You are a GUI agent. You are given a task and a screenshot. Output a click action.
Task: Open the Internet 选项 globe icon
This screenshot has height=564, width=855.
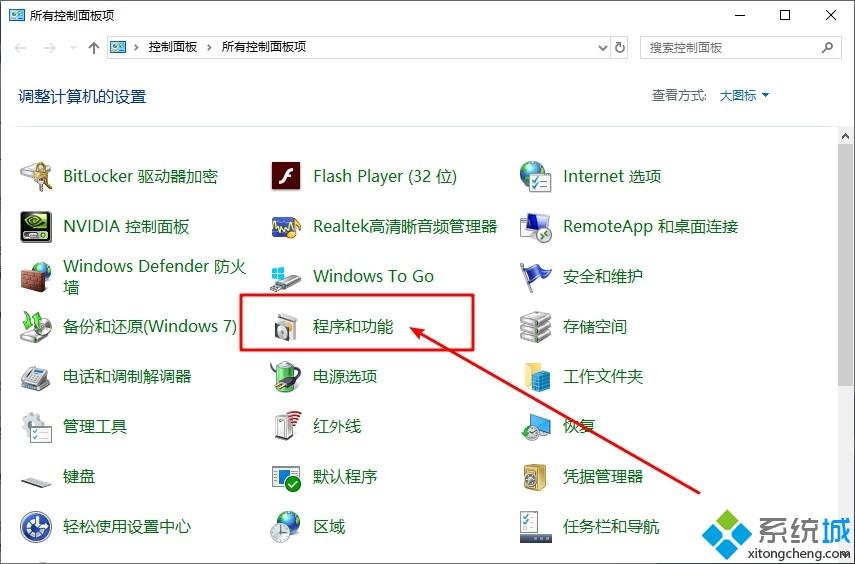535,176
